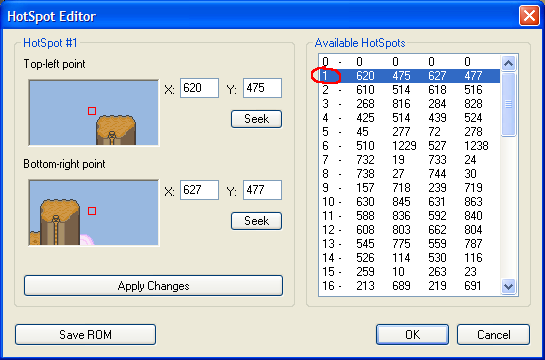545x360 pixels.
Task: Click Apply Changes button
Action: [153, 286]
